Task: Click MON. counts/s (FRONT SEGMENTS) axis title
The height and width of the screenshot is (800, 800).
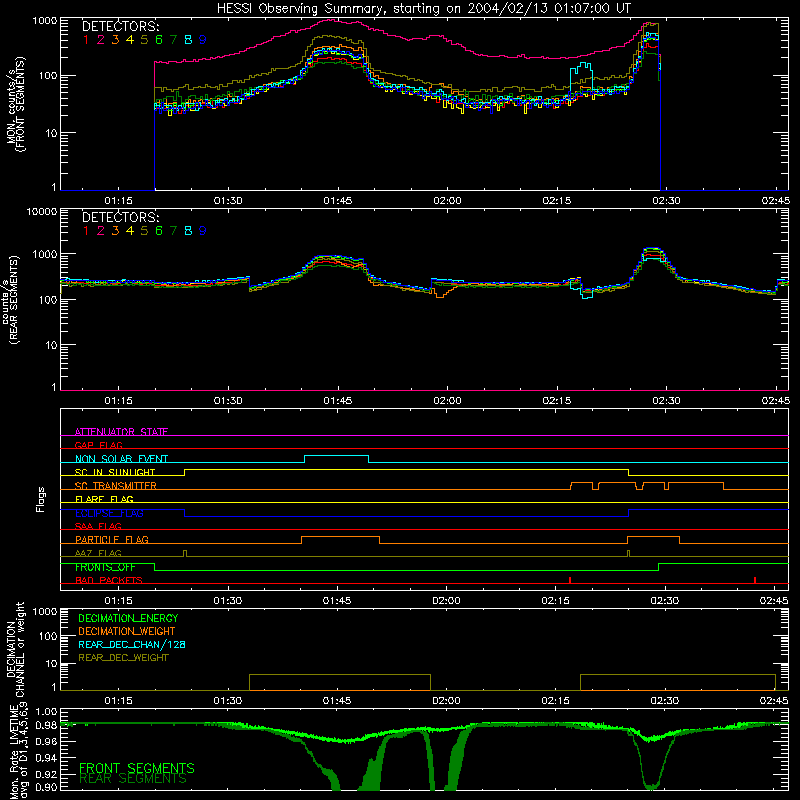Action: pos(15,104)
